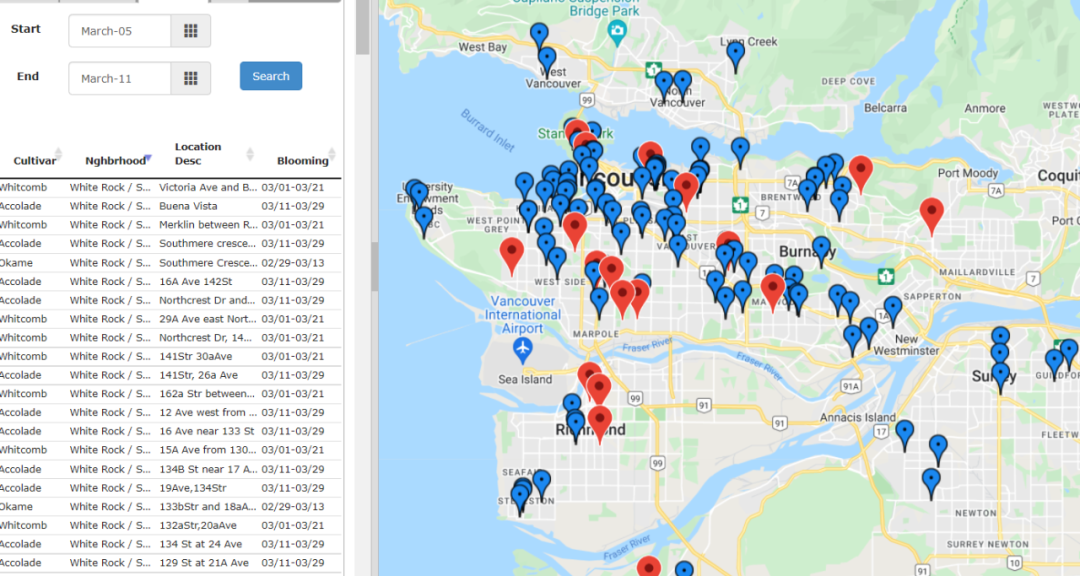Select the 16 Ave near 133 St row
The width and height of the screenshot is (1080, 576).
click(170, 431)
